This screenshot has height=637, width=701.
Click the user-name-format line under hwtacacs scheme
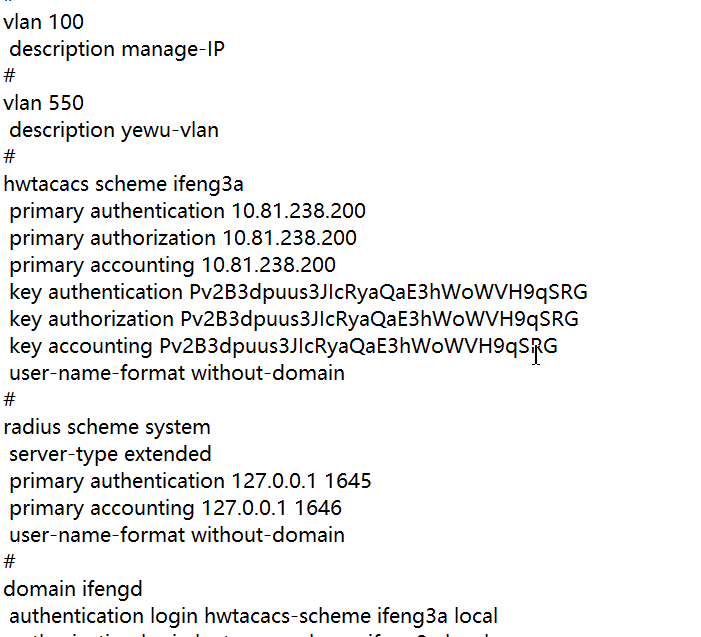[x=177, y=373]
